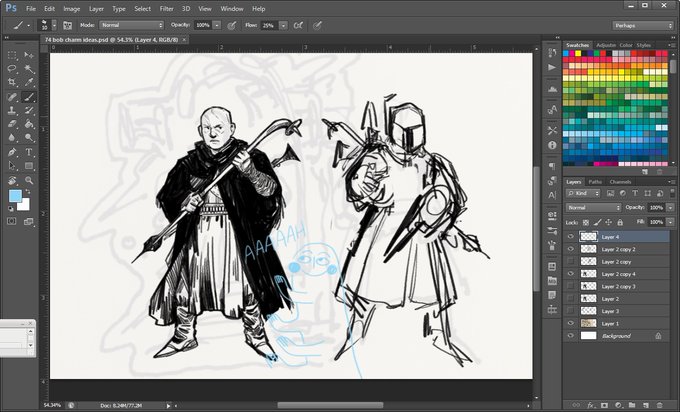The image size is (680, 412).
Task: Select the Magic Wand tool
Action: click(29, 69)
